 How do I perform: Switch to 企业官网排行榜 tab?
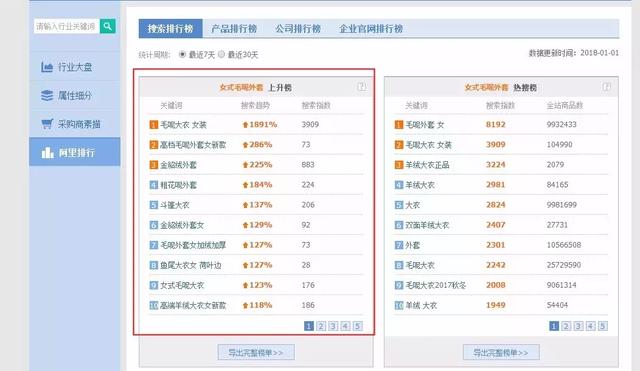(371, 29)
